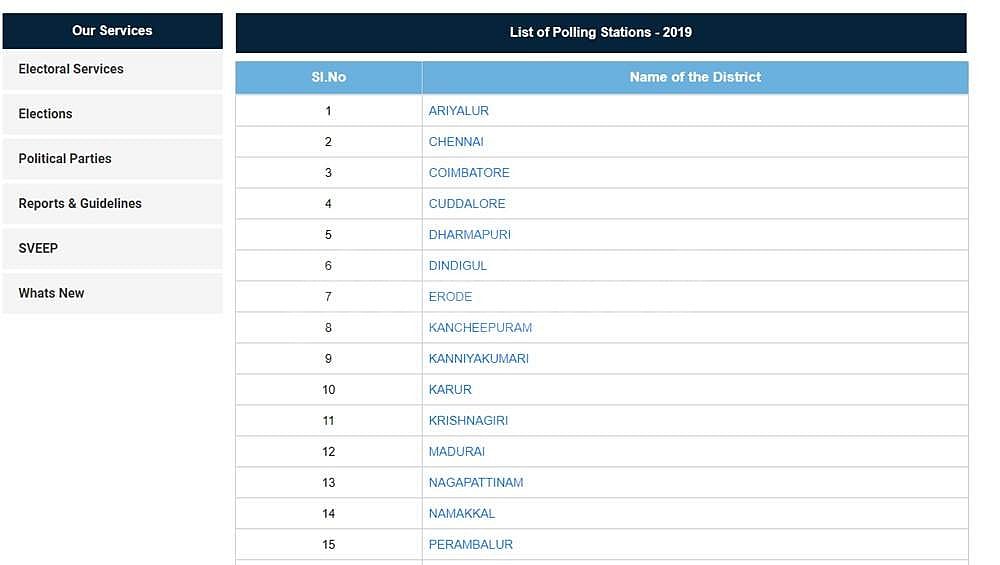Go to Reports & Guidelines
Viewport: 1000px width, 565px height.
[80, 204]
